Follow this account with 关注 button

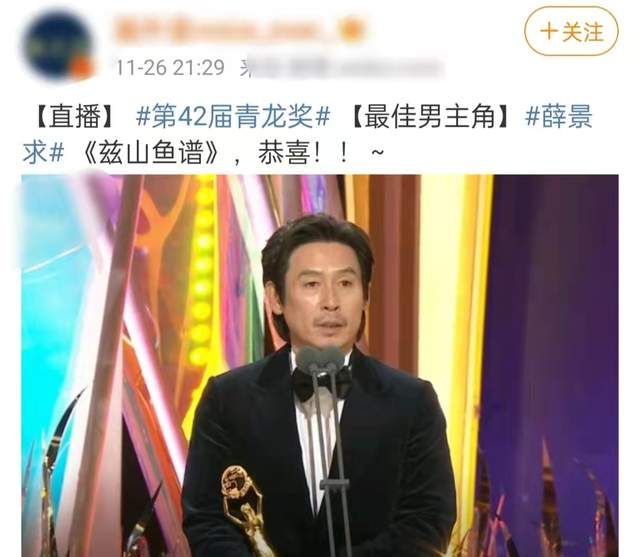[x=571, y=31]
